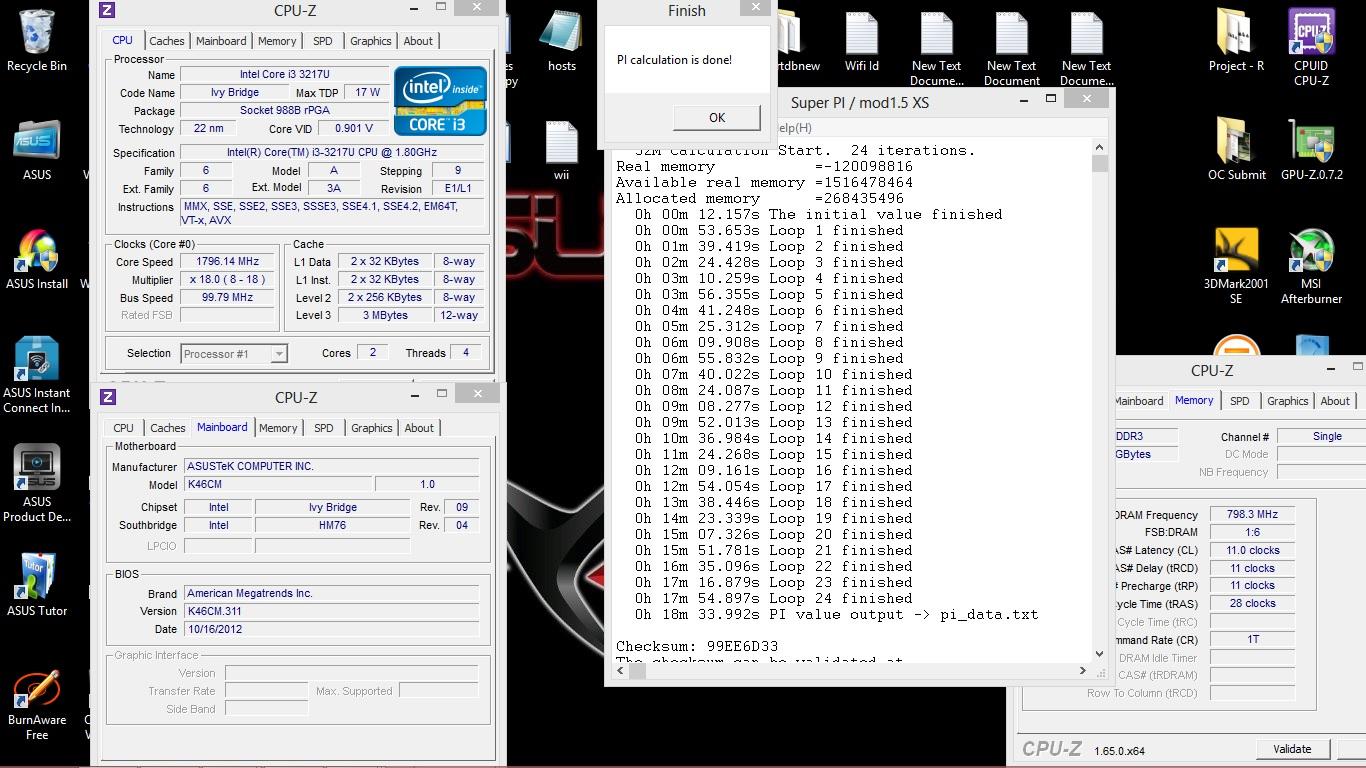Screen dimensions: 1366x768
Task: Launch ASUS Tutor icon
Action: tap(37, 585)
